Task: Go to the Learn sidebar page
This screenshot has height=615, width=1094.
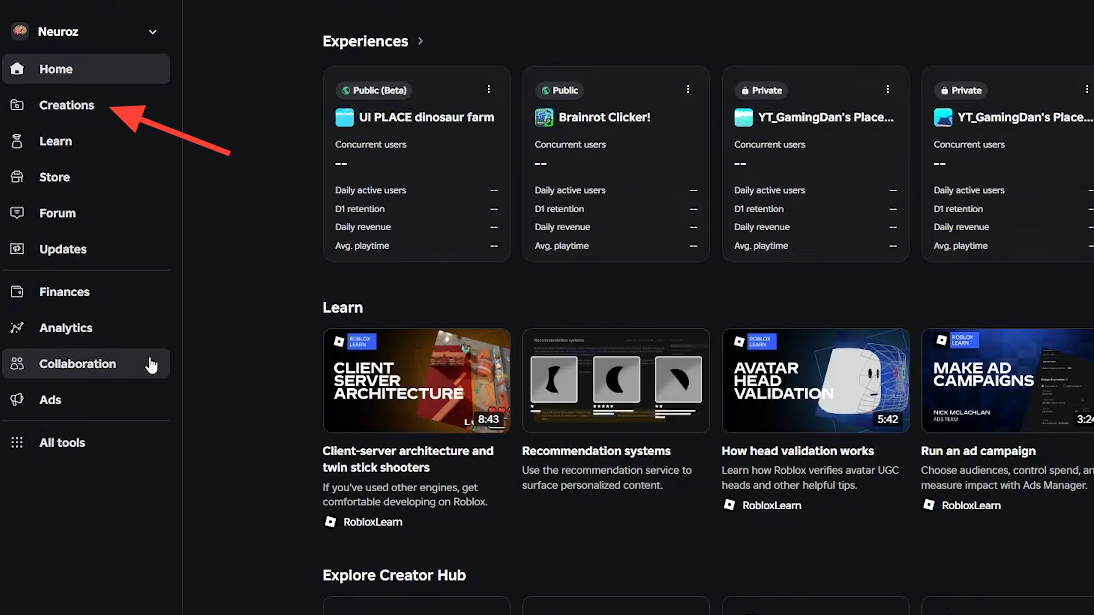Action: [x=86, y=141]
